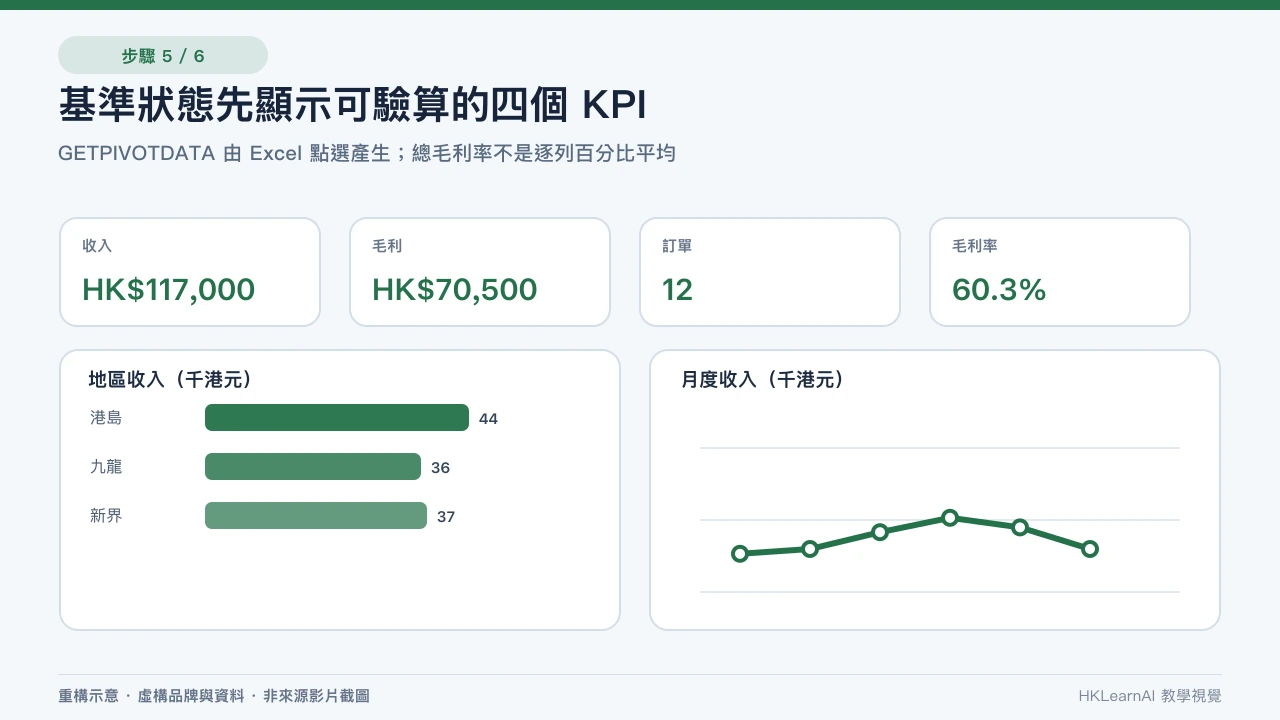The width and height of the screenshot is (1280, 720).
Task: Click the HK$70,500 gross profit value
Action: pyautogui.click(x=454, y=290)
